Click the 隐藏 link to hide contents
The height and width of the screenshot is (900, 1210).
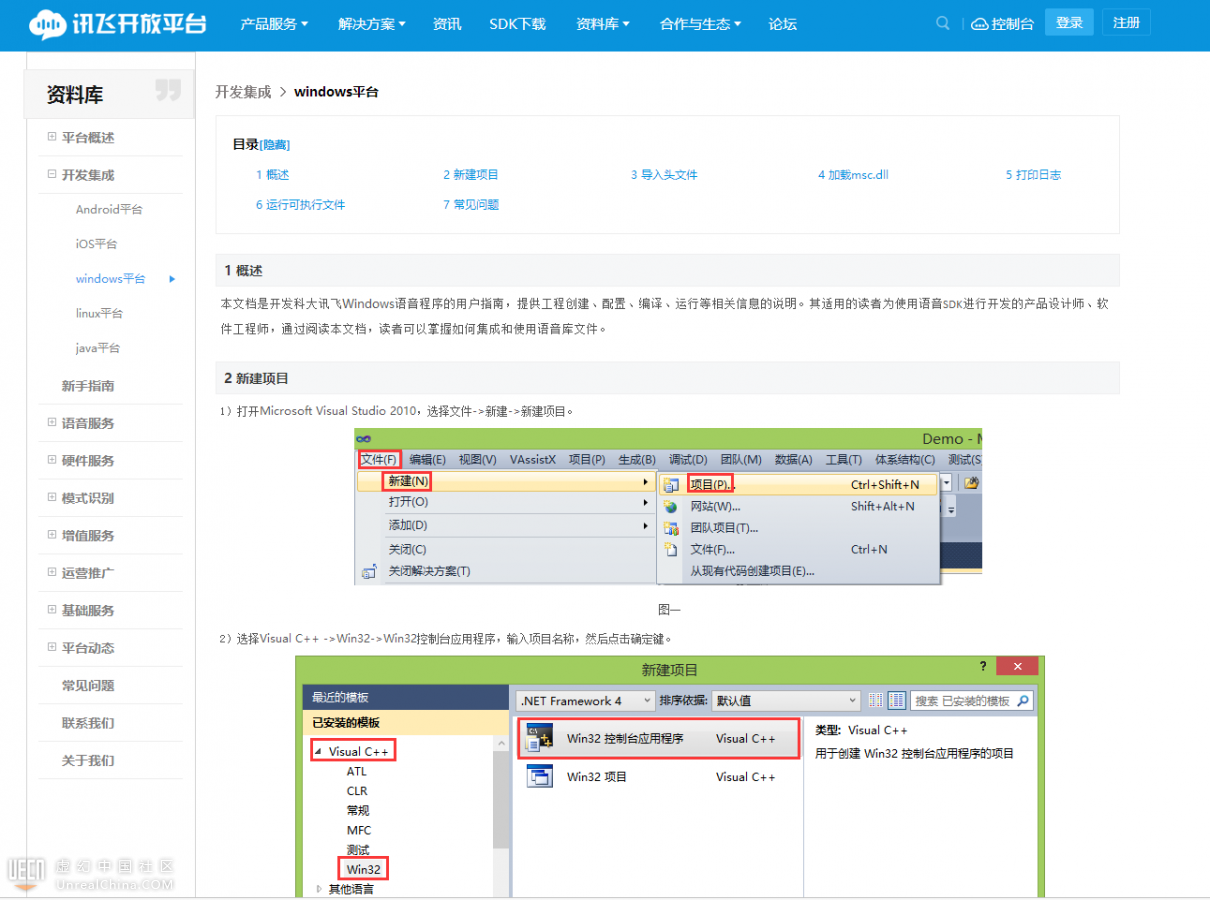(275, 145)
